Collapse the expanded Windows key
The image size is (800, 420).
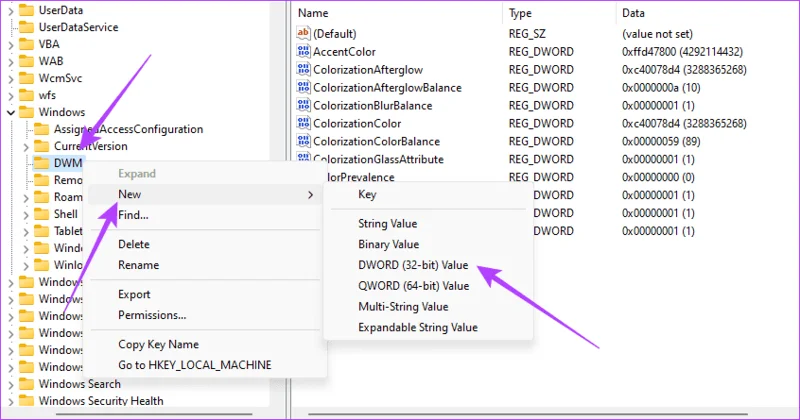pos(11,112)
